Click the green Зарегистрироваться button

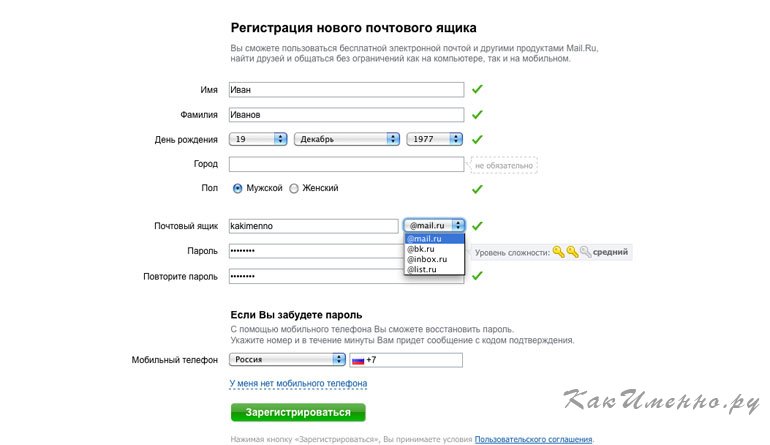(298, 412)
